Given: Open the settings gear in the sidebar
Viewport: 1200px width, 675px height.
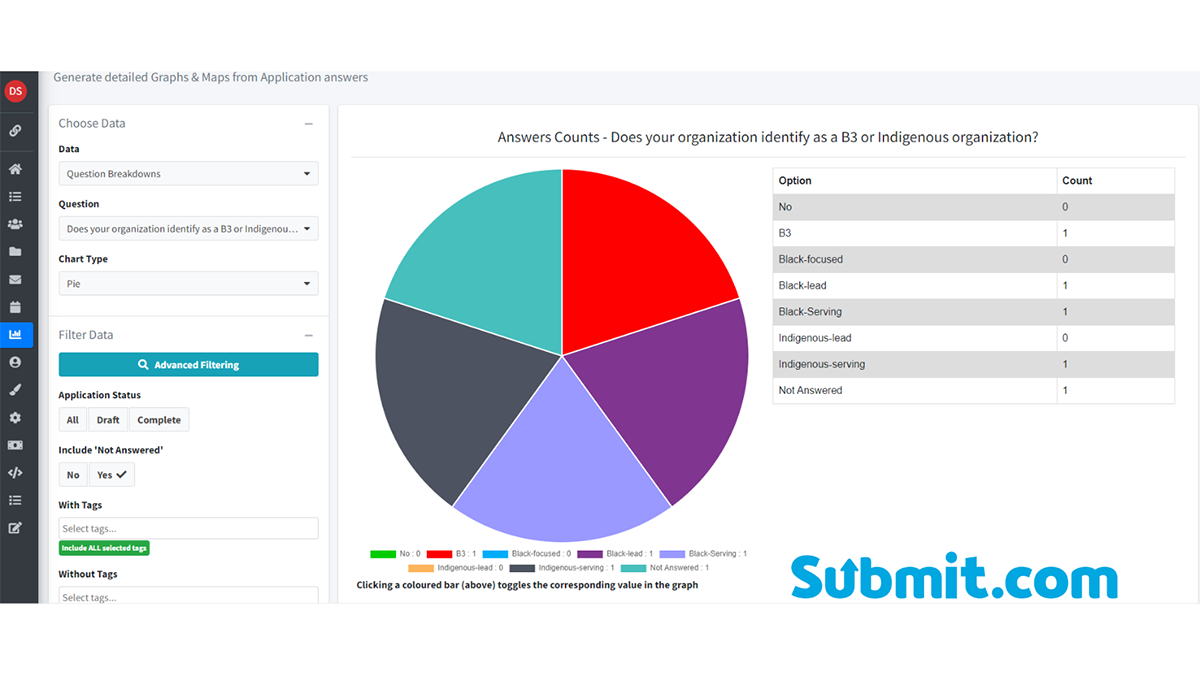Looking at the screenshot, I should coord(16,417).
